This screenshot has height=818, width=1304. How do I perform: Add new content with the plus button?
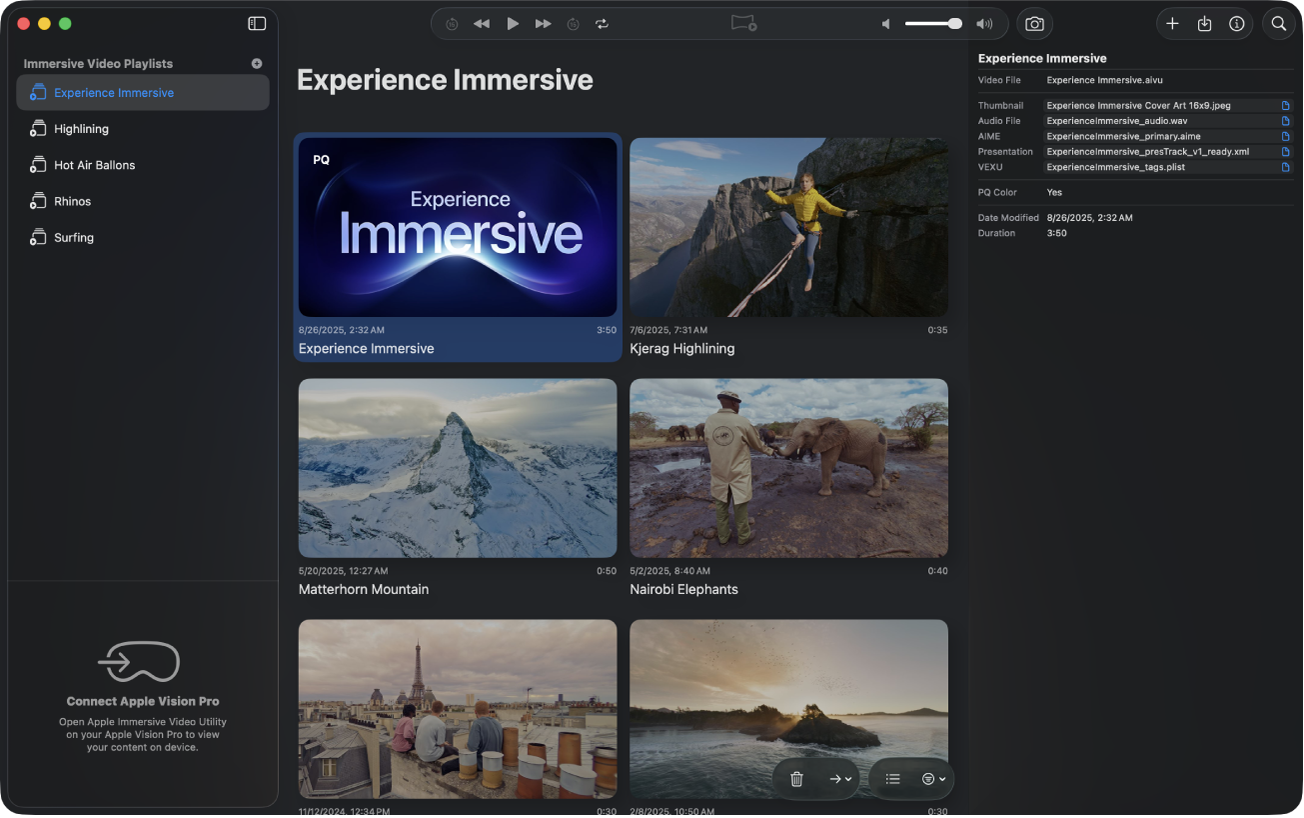(x=1172, y=23)
